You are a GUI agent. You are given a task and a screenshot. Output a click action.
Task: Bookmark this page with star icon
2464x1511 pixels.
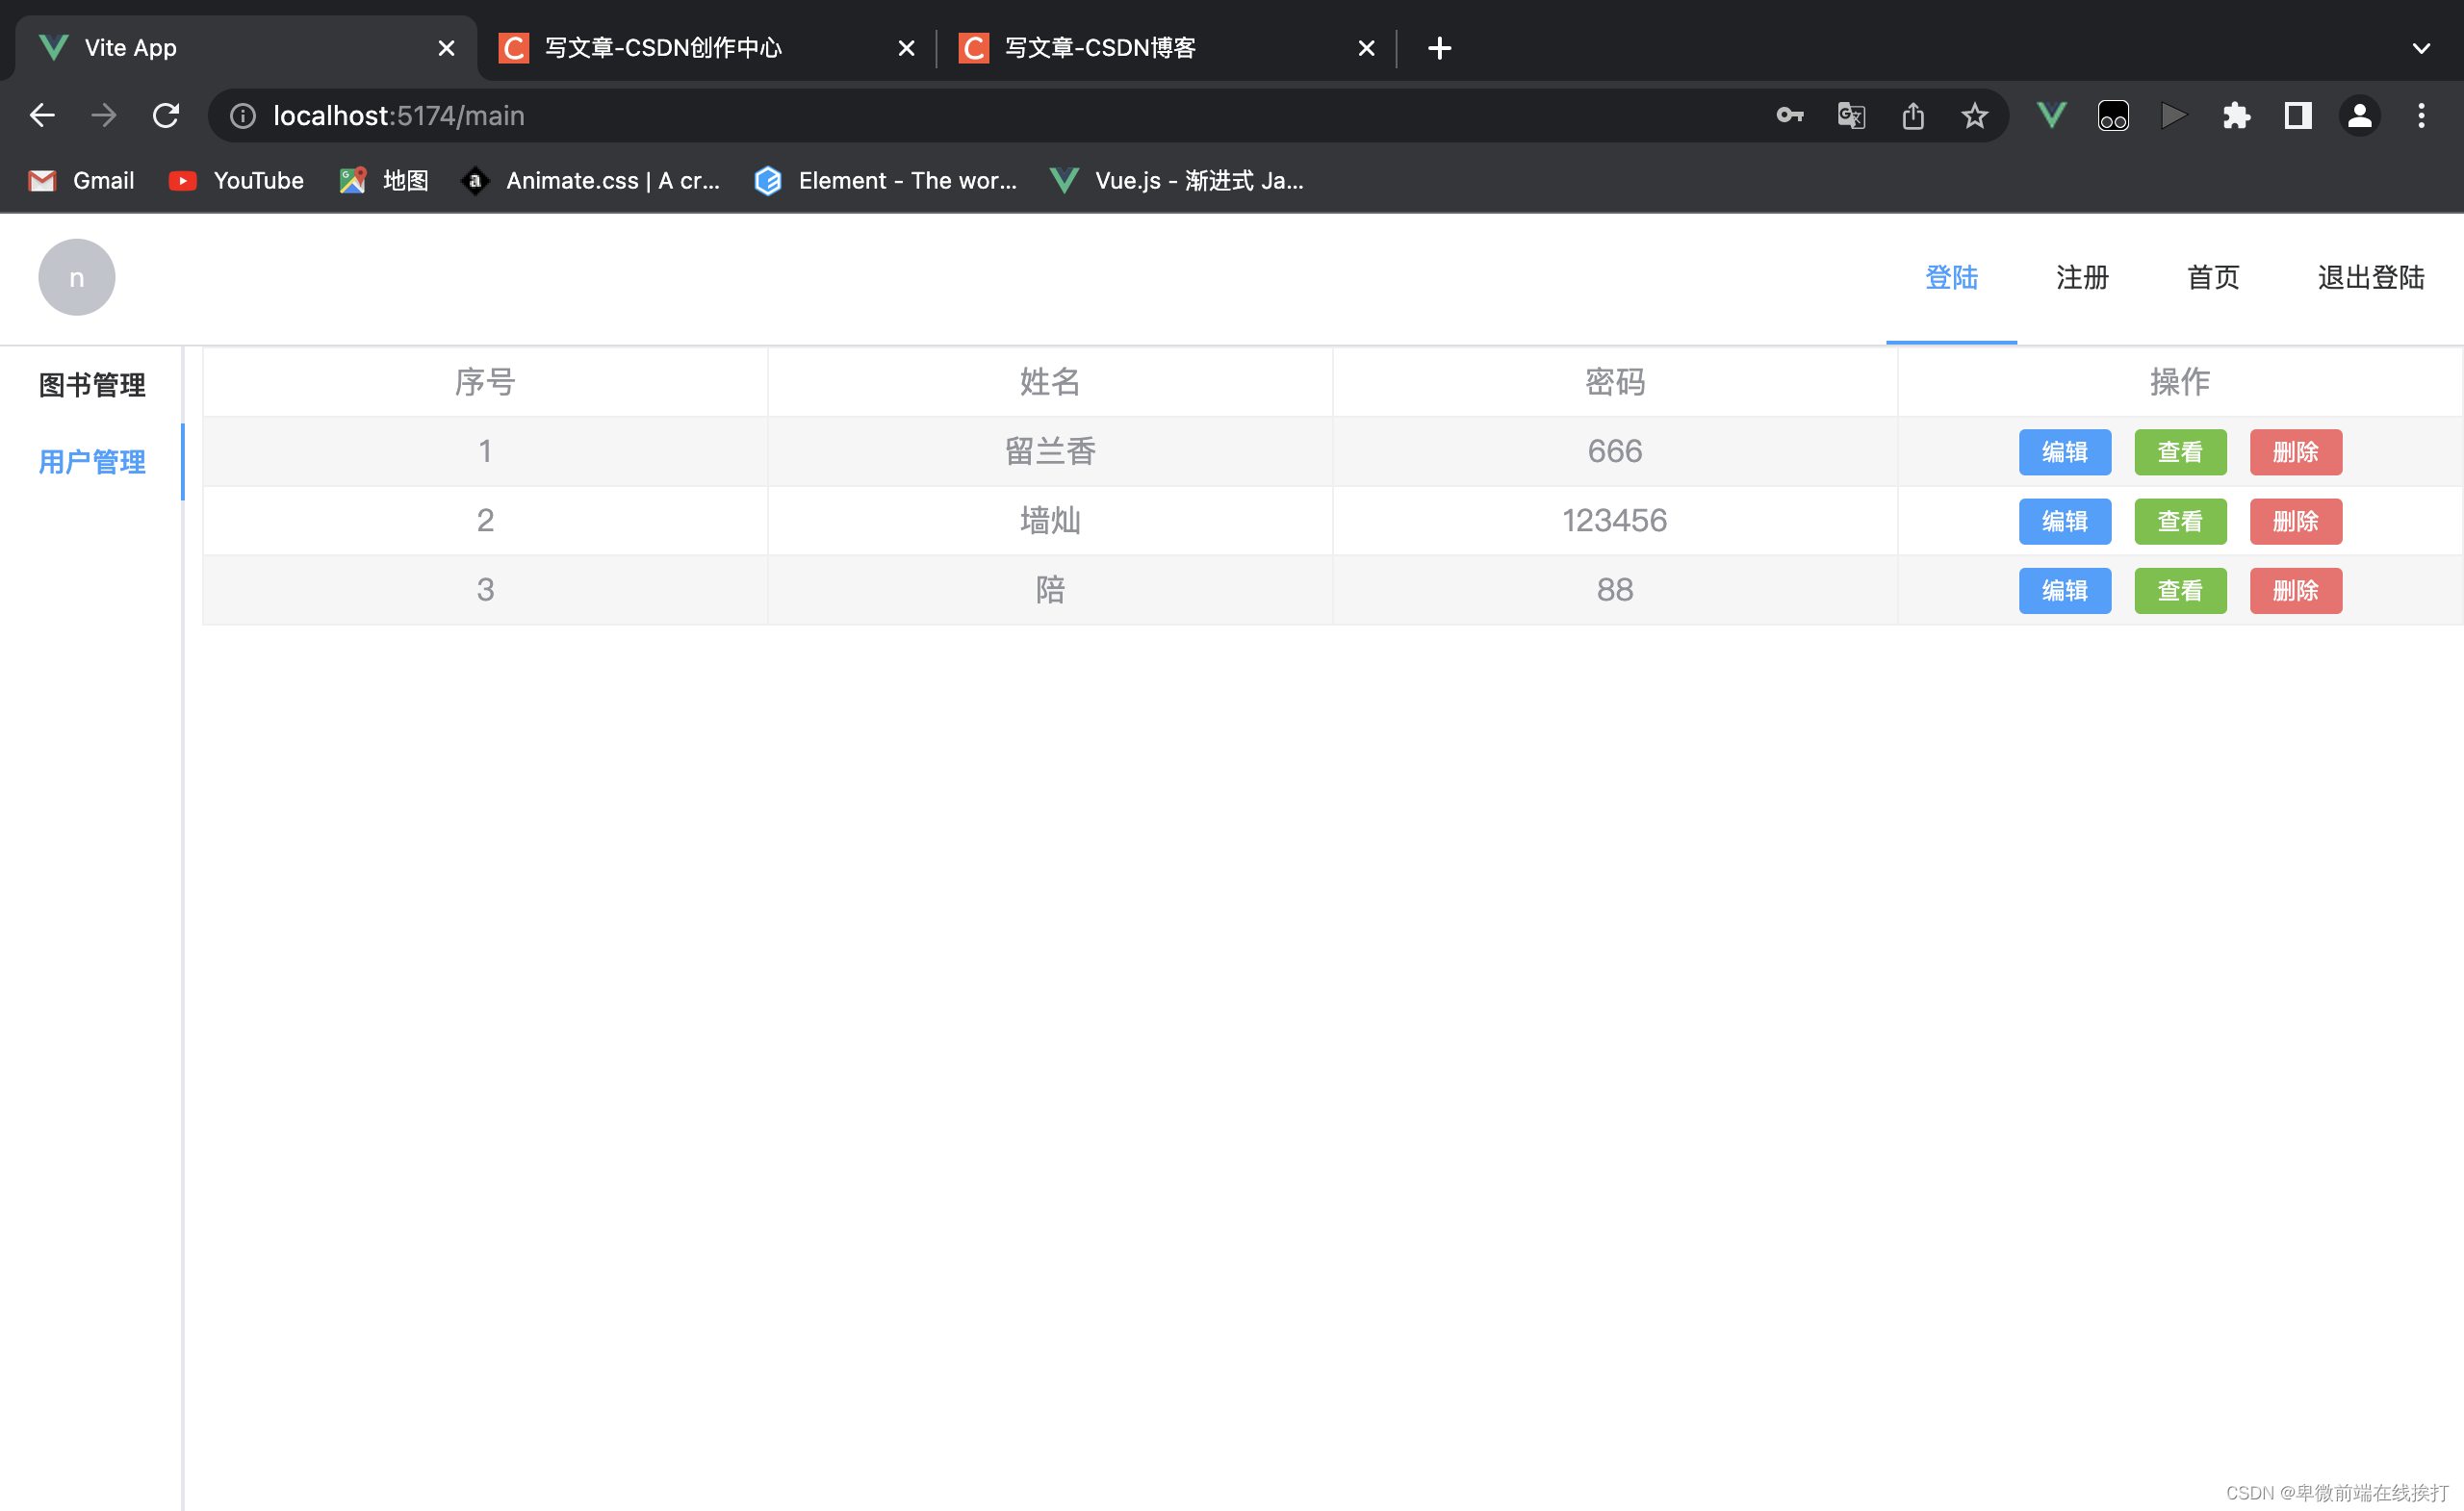(1974, 116)
